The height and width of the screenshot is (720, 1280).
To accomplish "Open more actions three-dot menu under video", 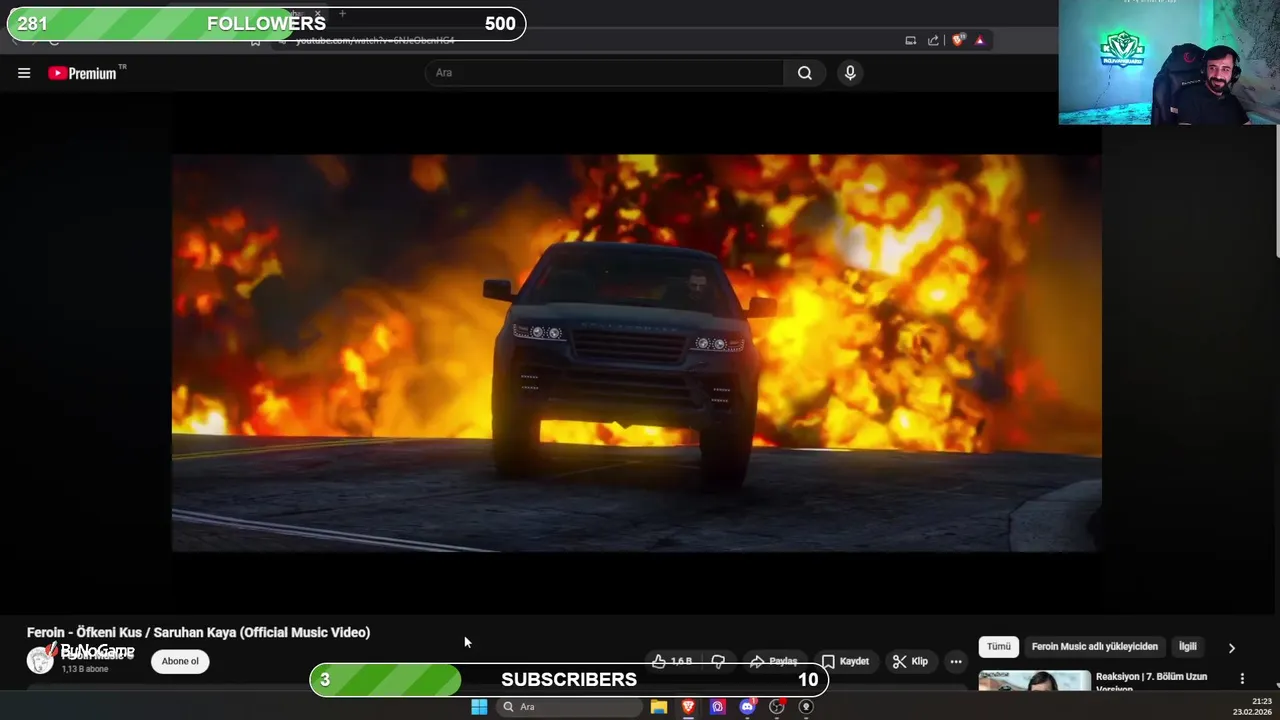I will click(x=956, y=661).
